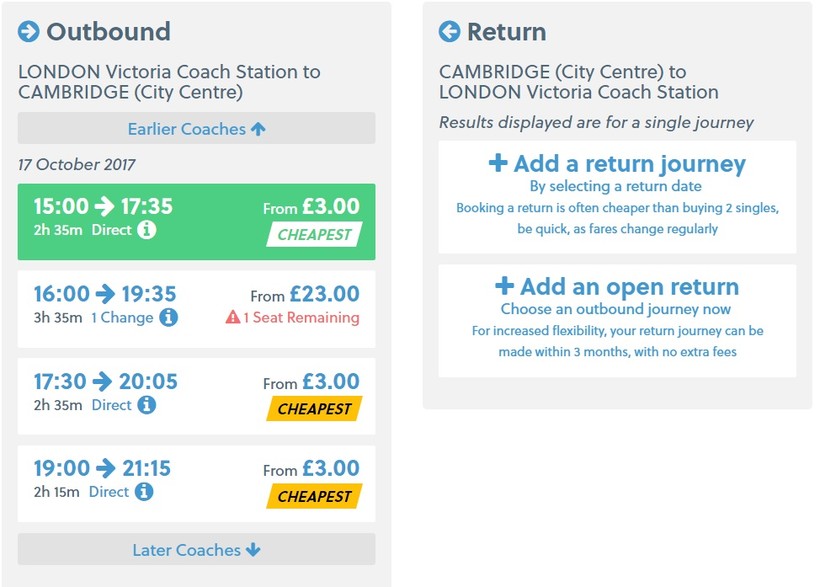820x587 pixels.
Task: Choose the 16:00 to 19:35 coach
Action: pyautogui.click(x=196, y=308)
